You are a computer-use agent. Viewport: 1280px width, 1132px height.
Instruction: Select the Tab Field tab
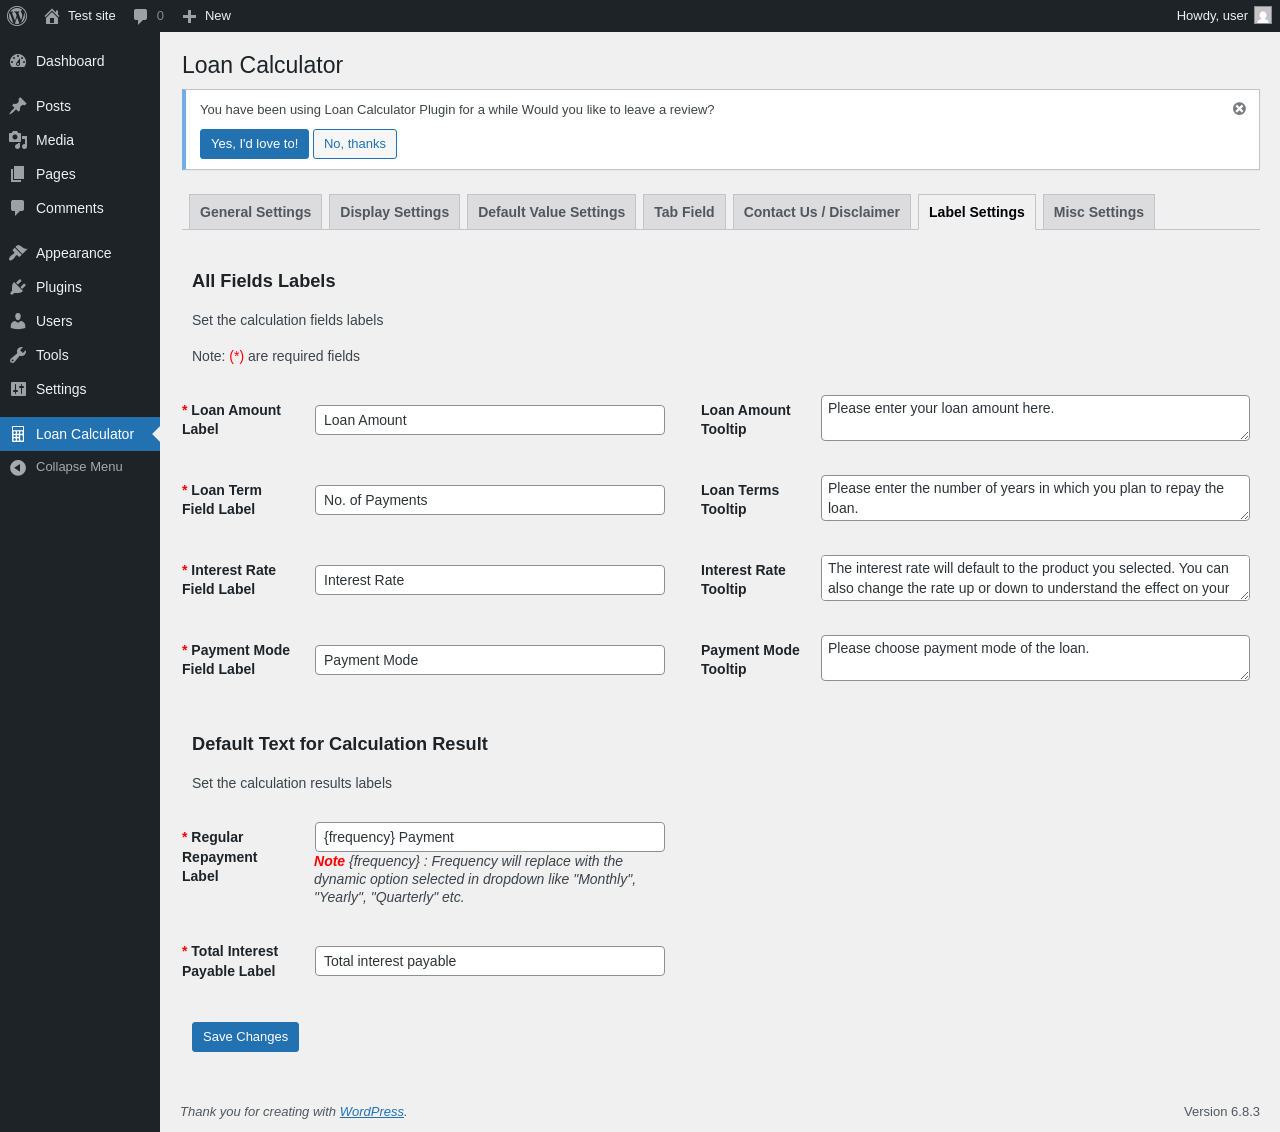click(x=684, y=212)
